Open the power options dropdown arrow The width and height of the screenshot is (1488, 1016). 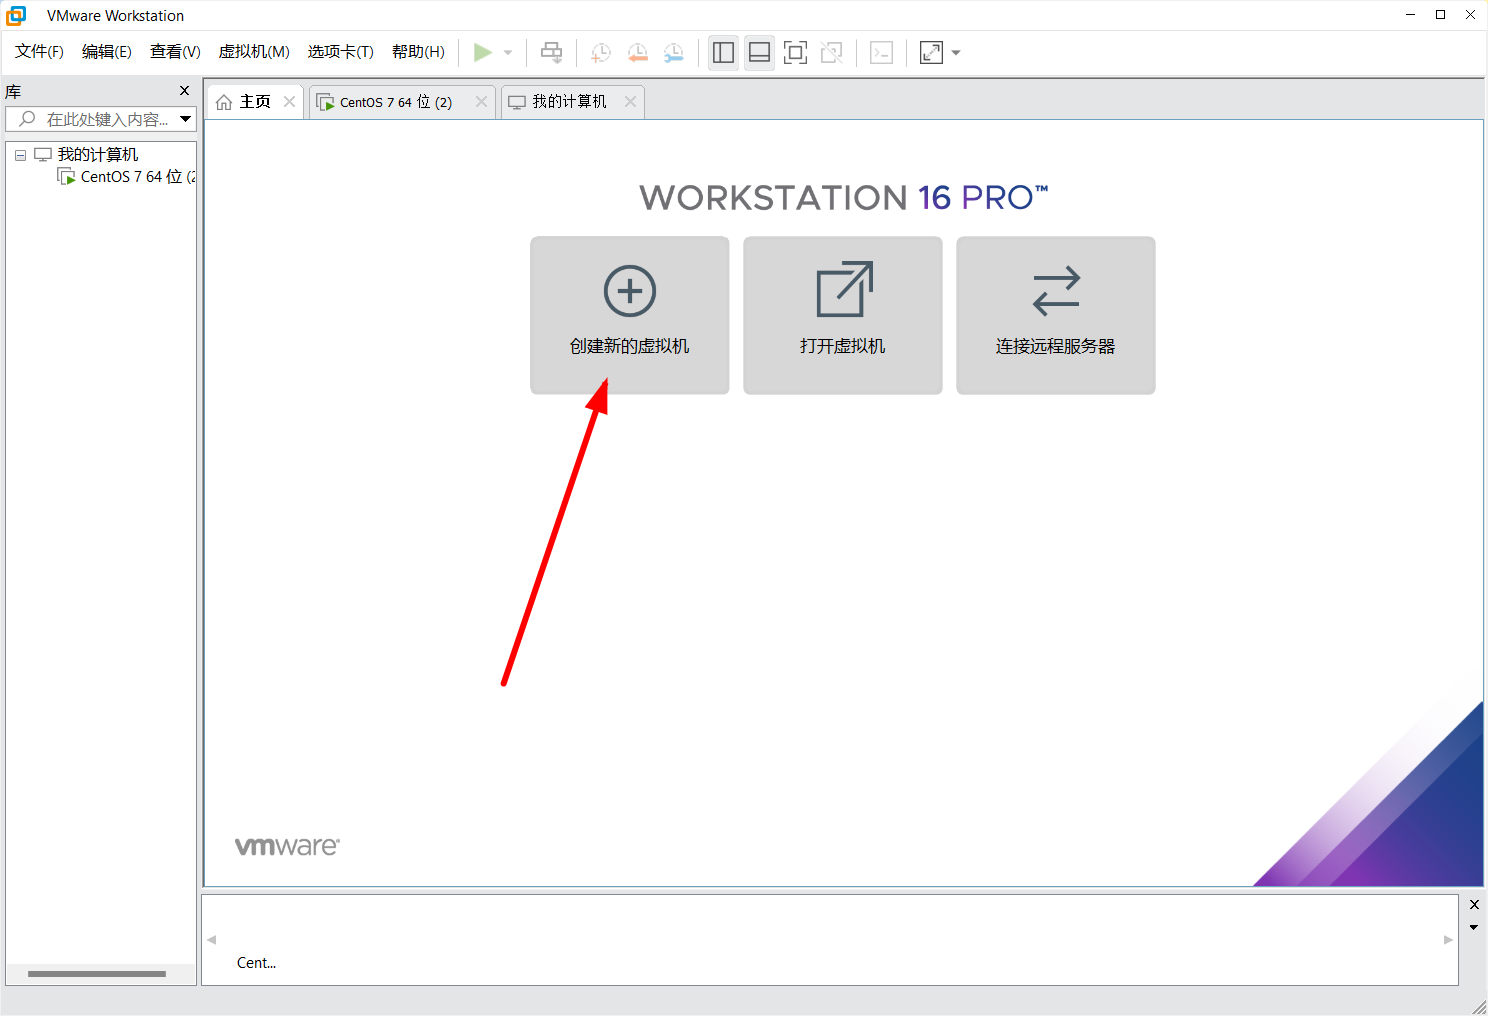coord(508,53)
